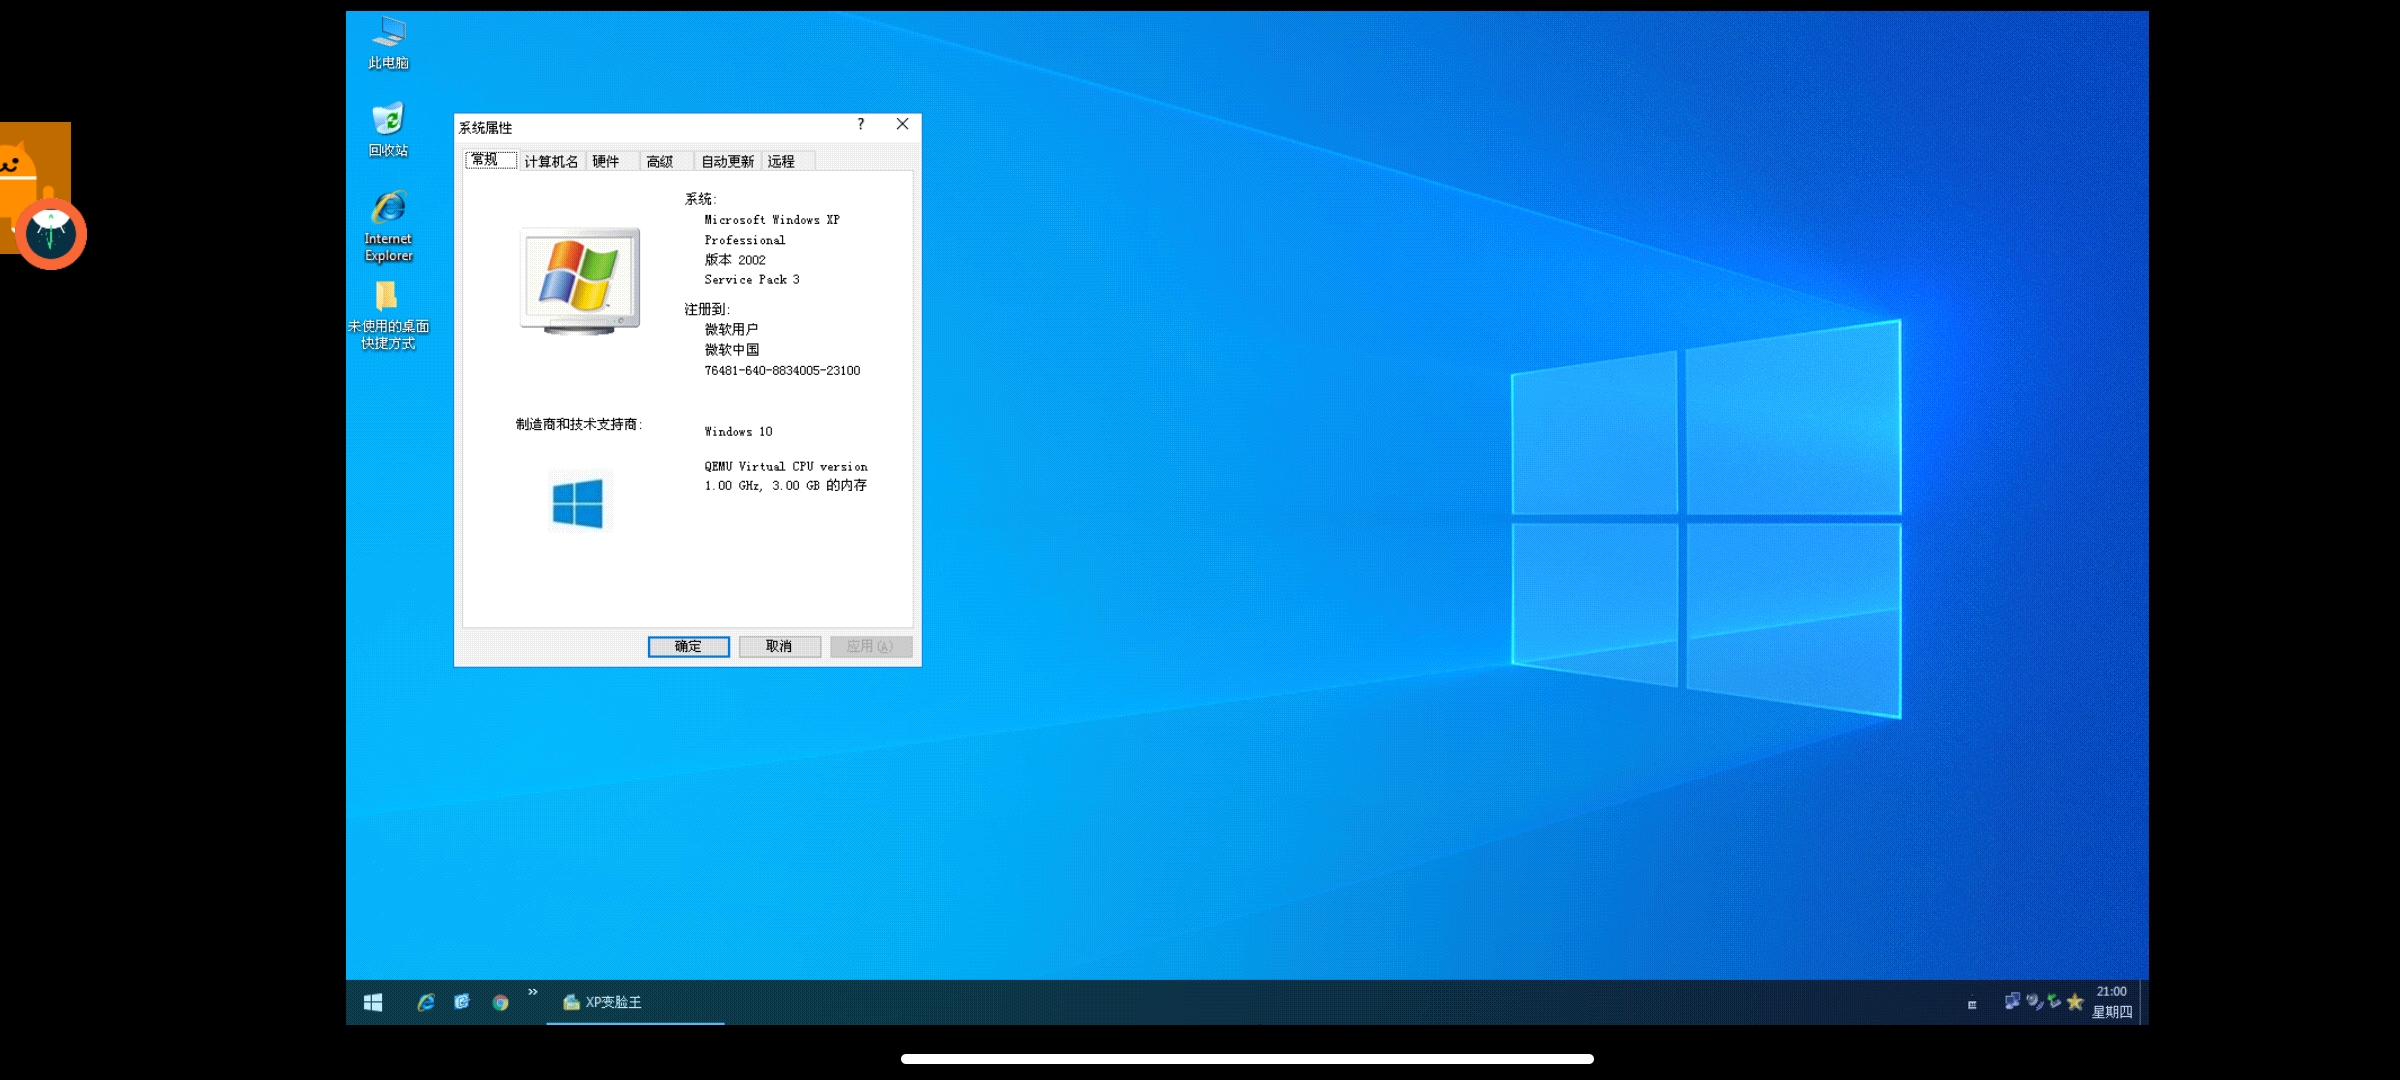The width and height of the screenshot is (2400, 1080).
Task: Click the product ID 76481-640-8834005-23100
Action: pyautogui.click(x=782, y=370)
